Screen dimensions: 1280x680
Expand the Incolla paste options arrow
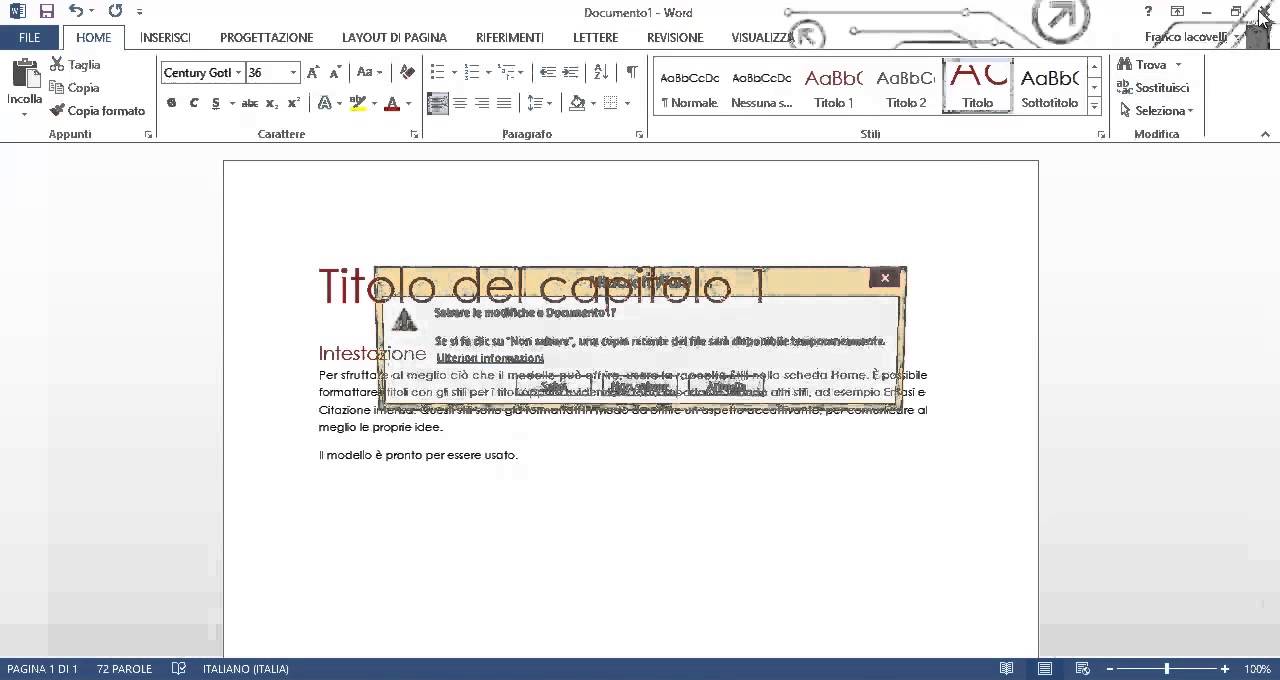pyautogui.click(x=24, y=113)
